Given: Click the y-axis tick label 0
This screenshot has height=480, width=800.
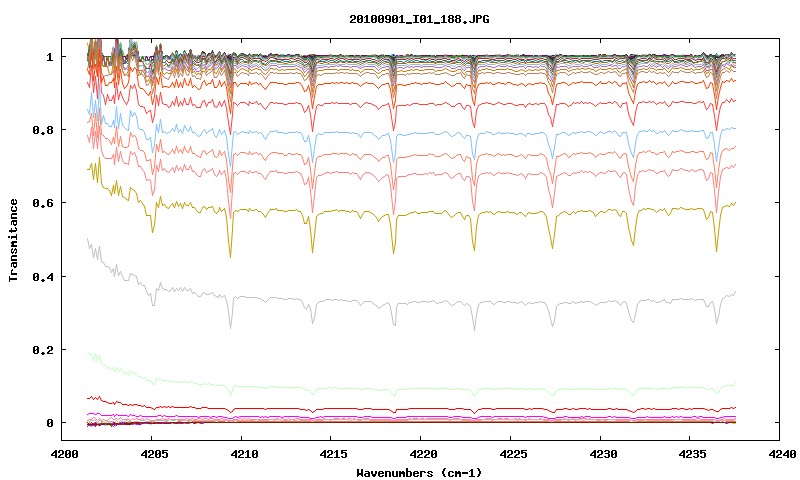Looking at the screenshot, I should click(x=49, y=423).
